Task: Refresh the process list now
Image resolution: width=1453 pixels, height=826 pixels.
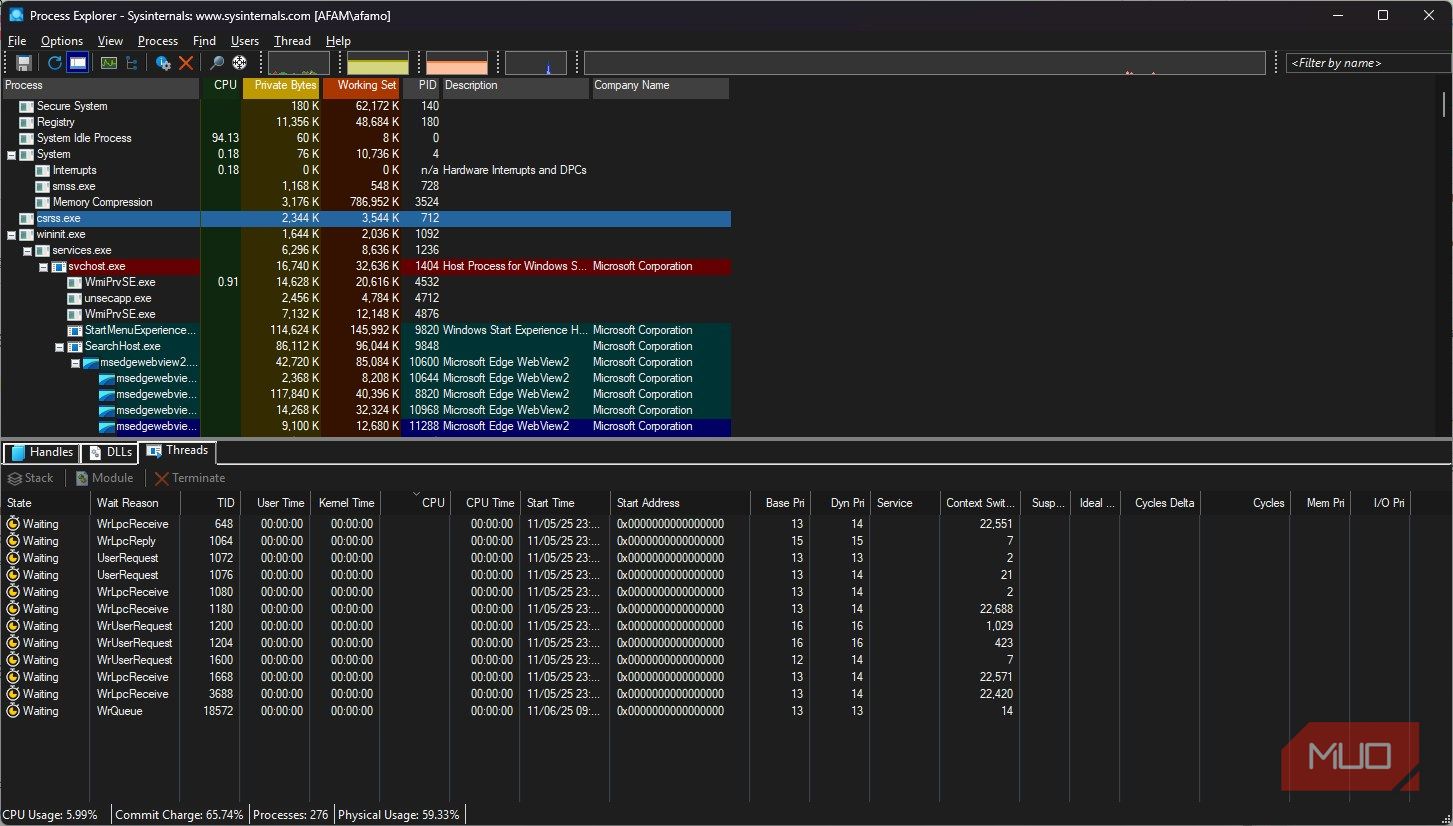Action: coord(55,63)
